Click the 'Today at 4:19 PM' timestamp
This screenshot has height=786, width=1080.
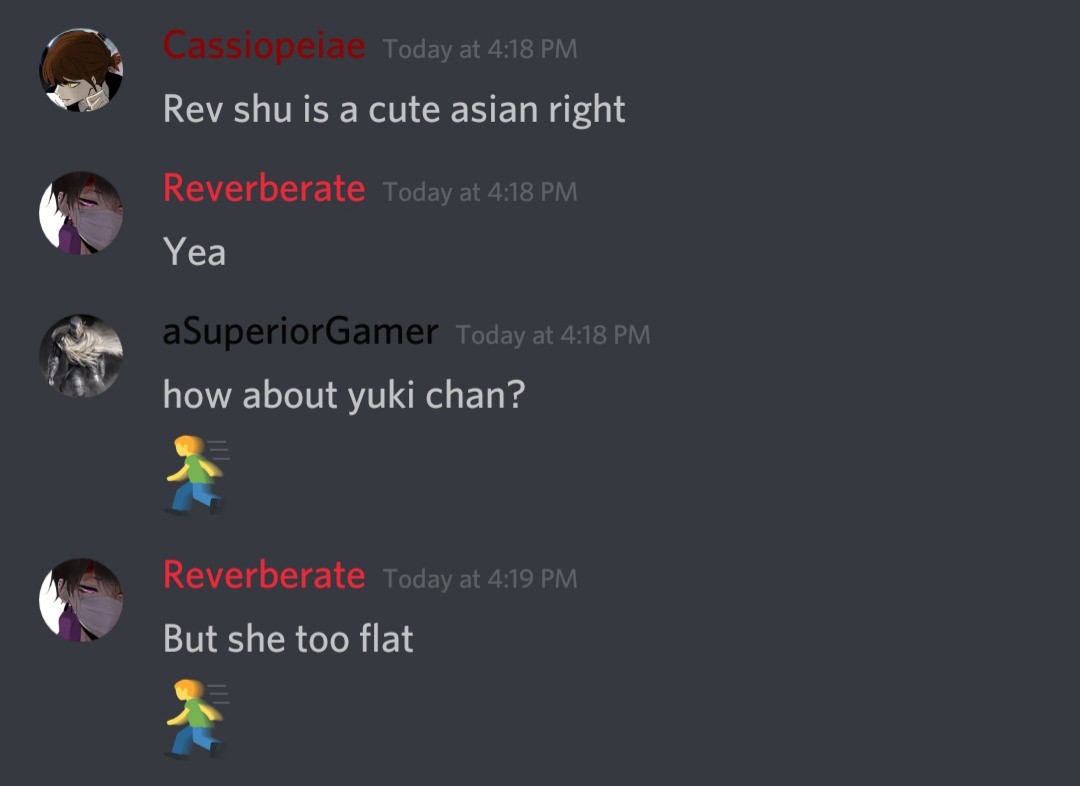click(480, 579)
